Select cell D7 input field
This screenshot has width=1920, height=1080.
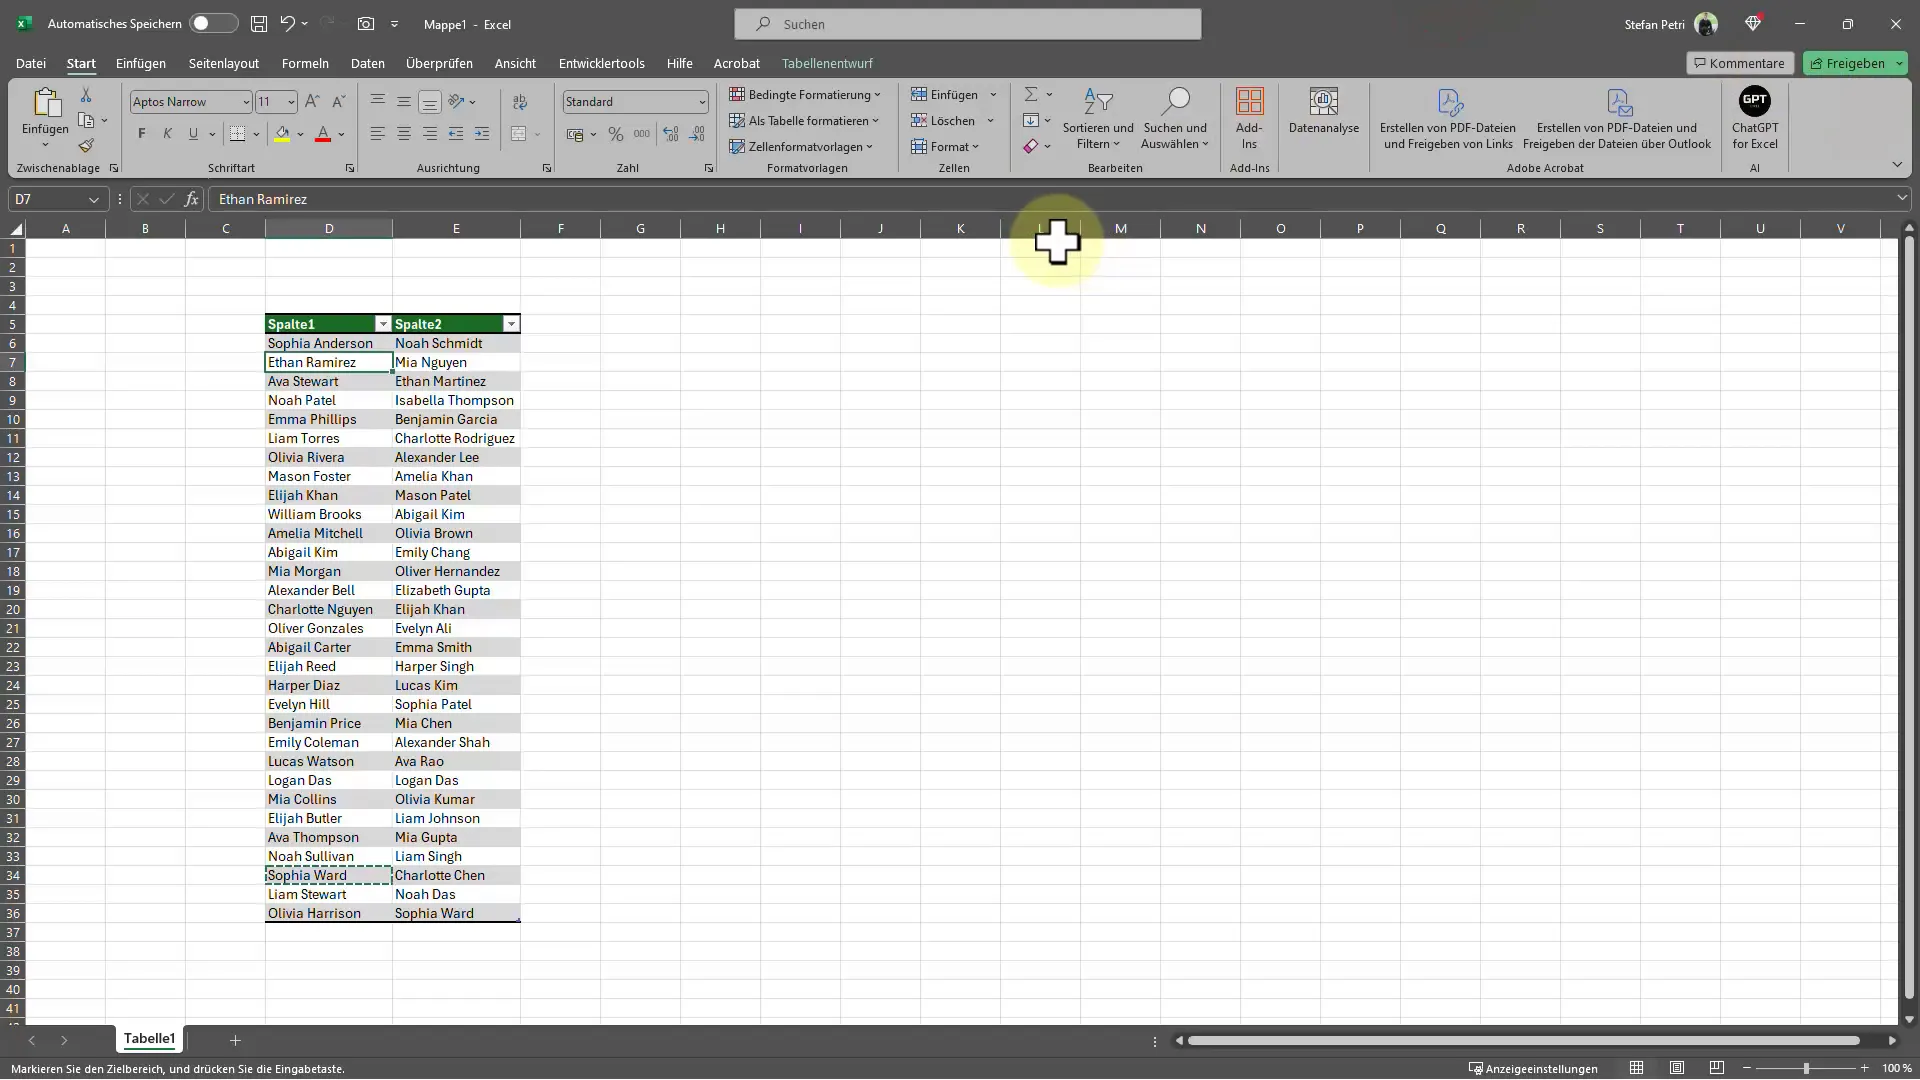tap(328, 361)
